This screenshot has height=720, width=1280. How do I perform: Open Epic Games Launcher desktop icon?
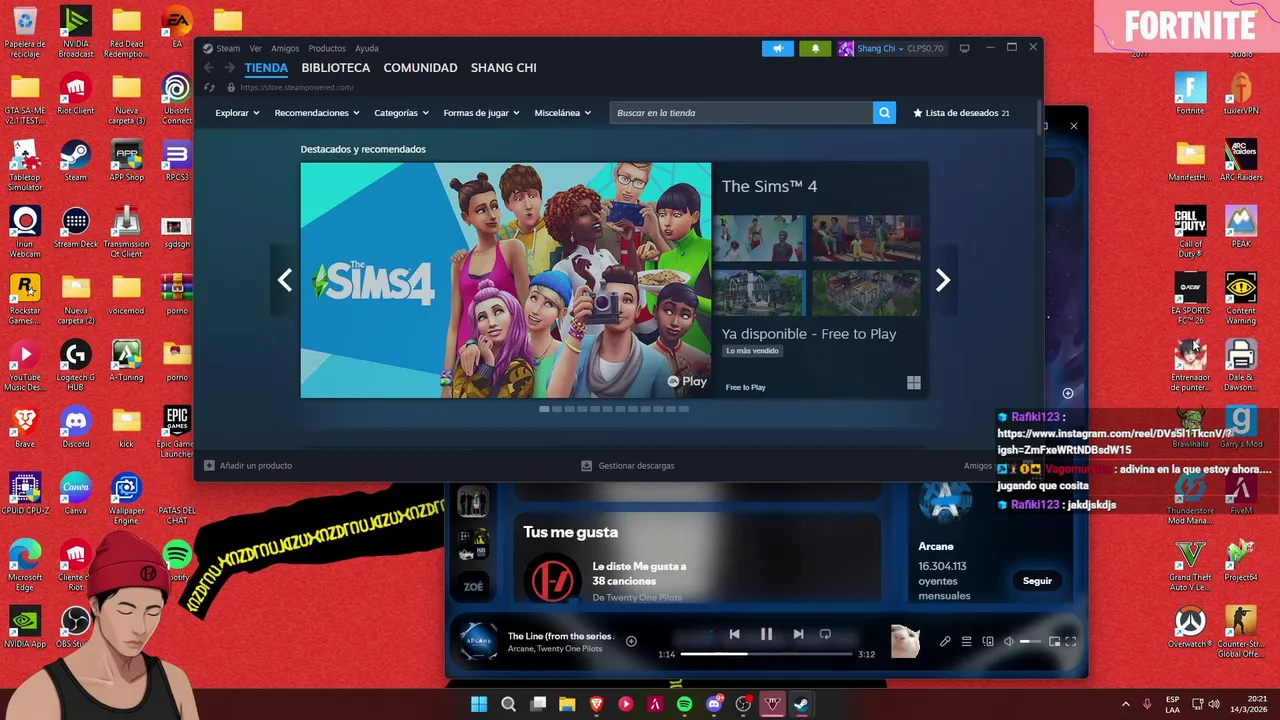[x=177, y=431]
